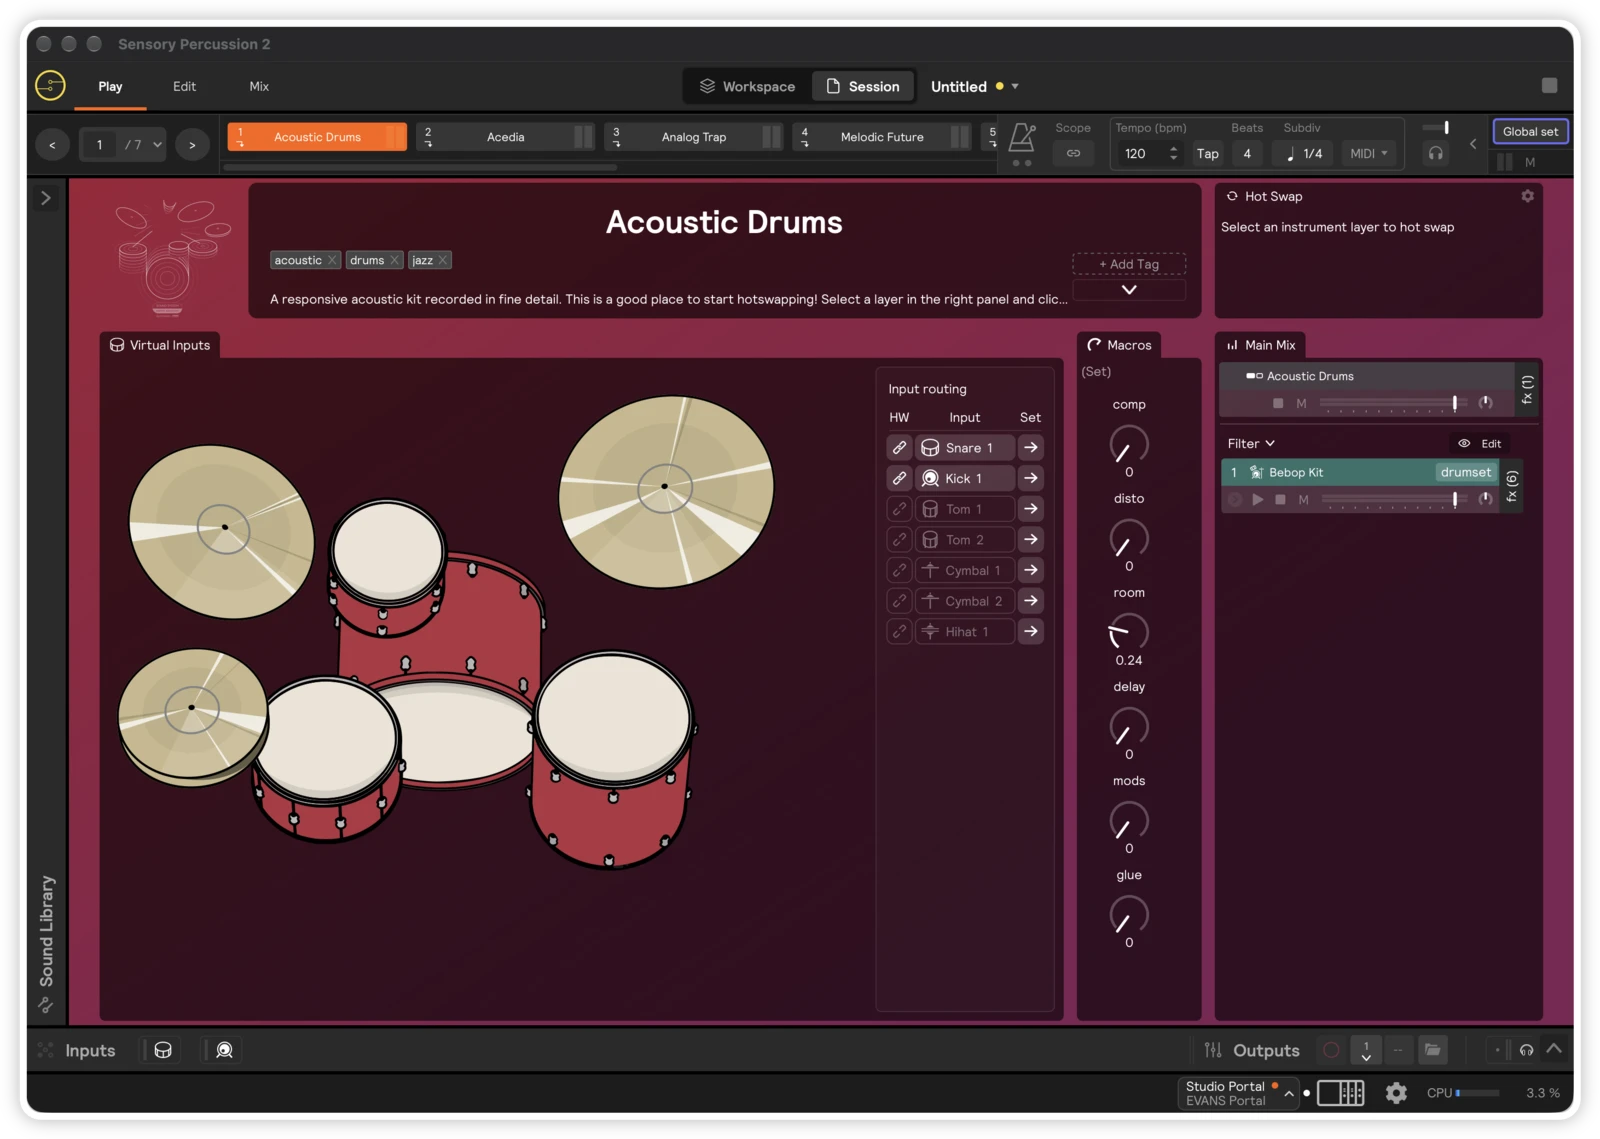Open the settings gear in status bar
Screen dimensions: 1600x1139
click(x=1396, y=1093)
